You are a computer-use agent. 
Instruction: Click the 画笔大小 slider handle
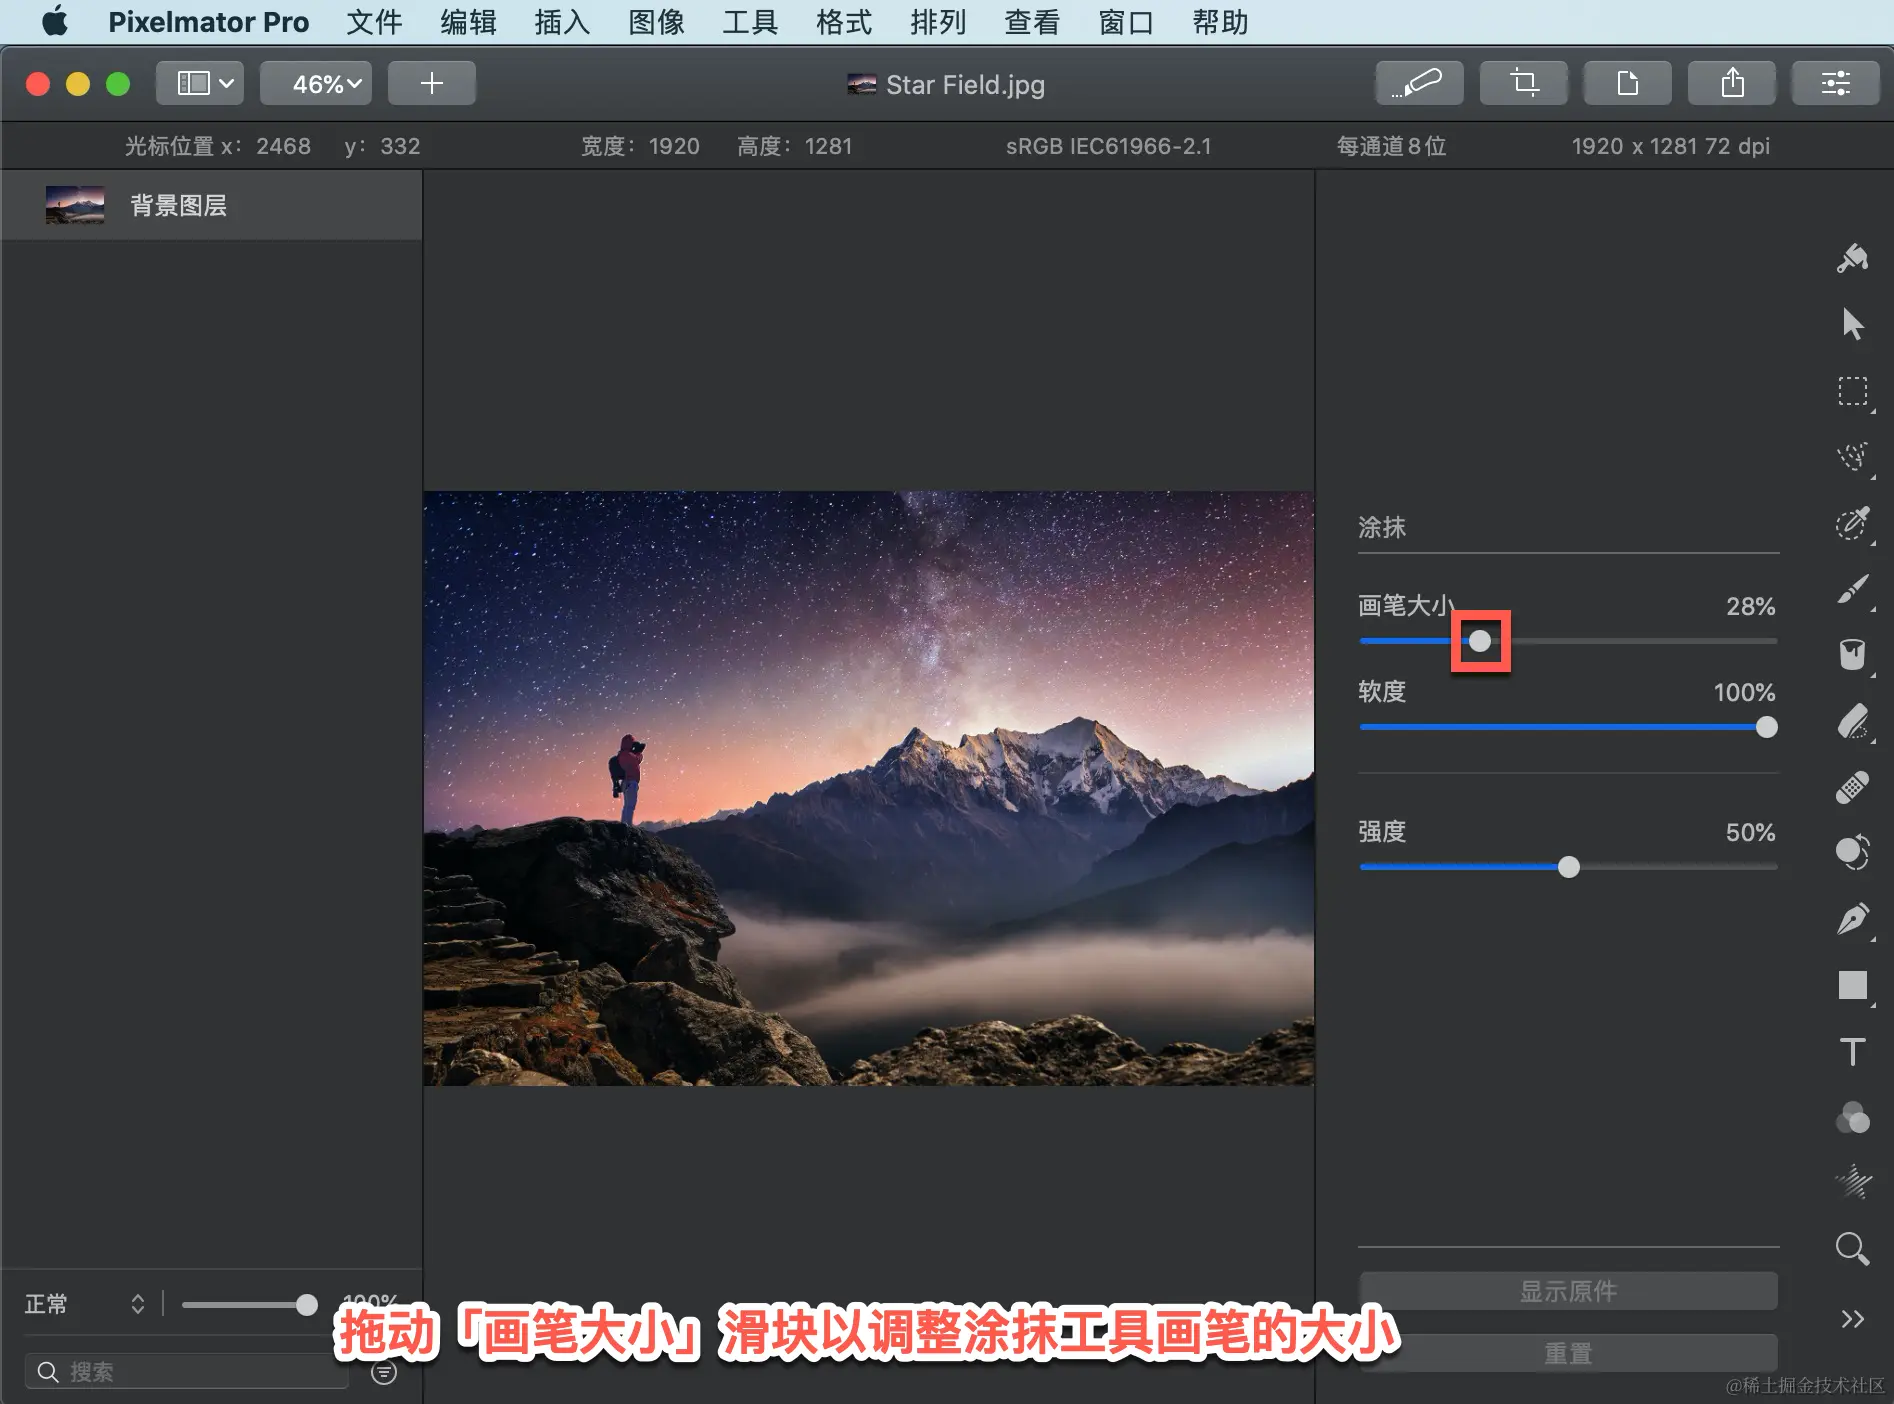1480,641
